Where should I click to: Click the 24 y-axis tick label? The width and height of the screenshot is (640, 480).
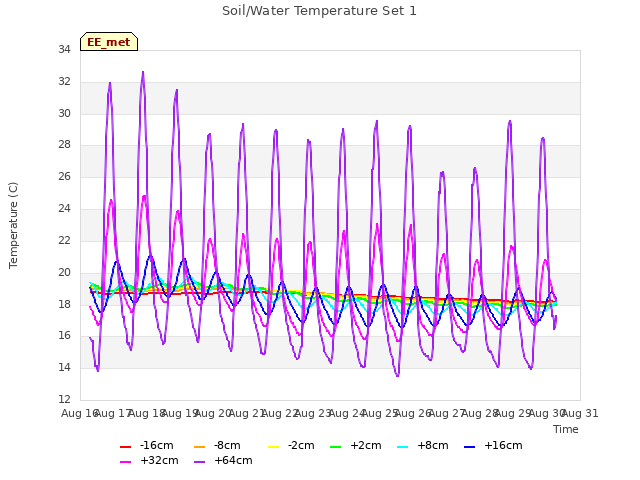click(x=64, y=209)
